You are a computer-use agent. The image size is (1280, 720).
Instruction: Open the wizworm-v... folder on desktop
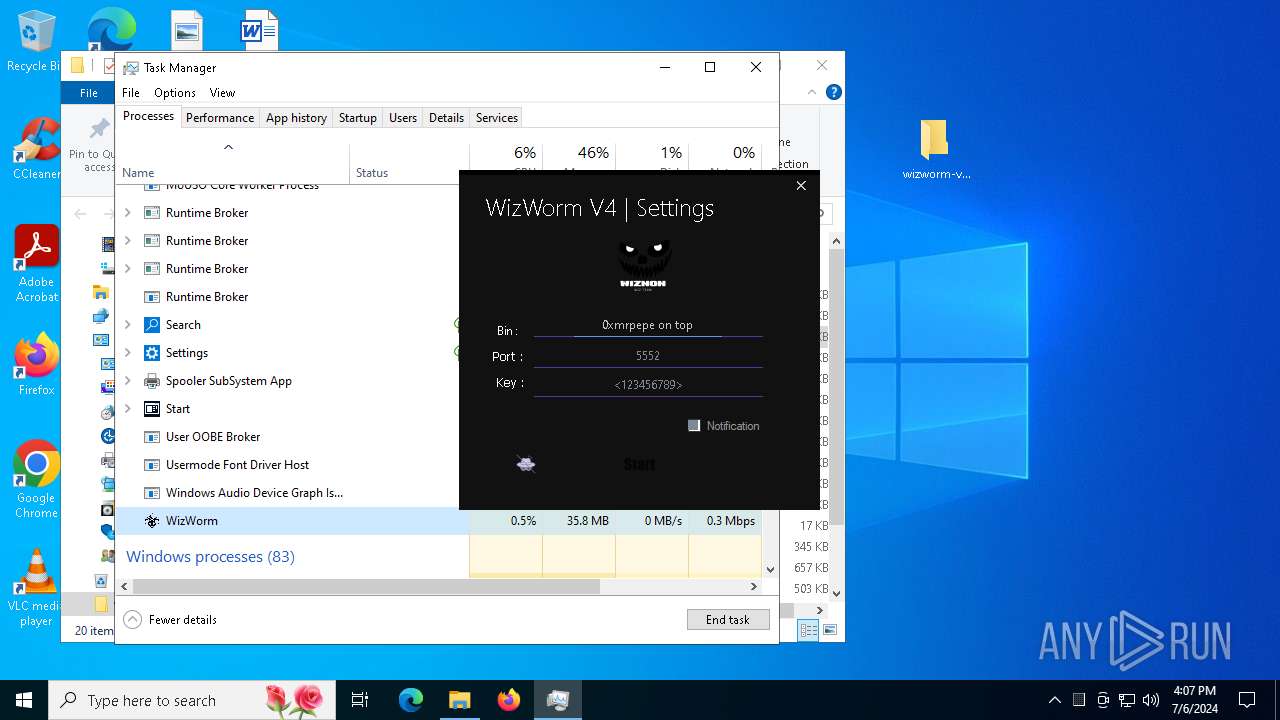tap(936, 151)
